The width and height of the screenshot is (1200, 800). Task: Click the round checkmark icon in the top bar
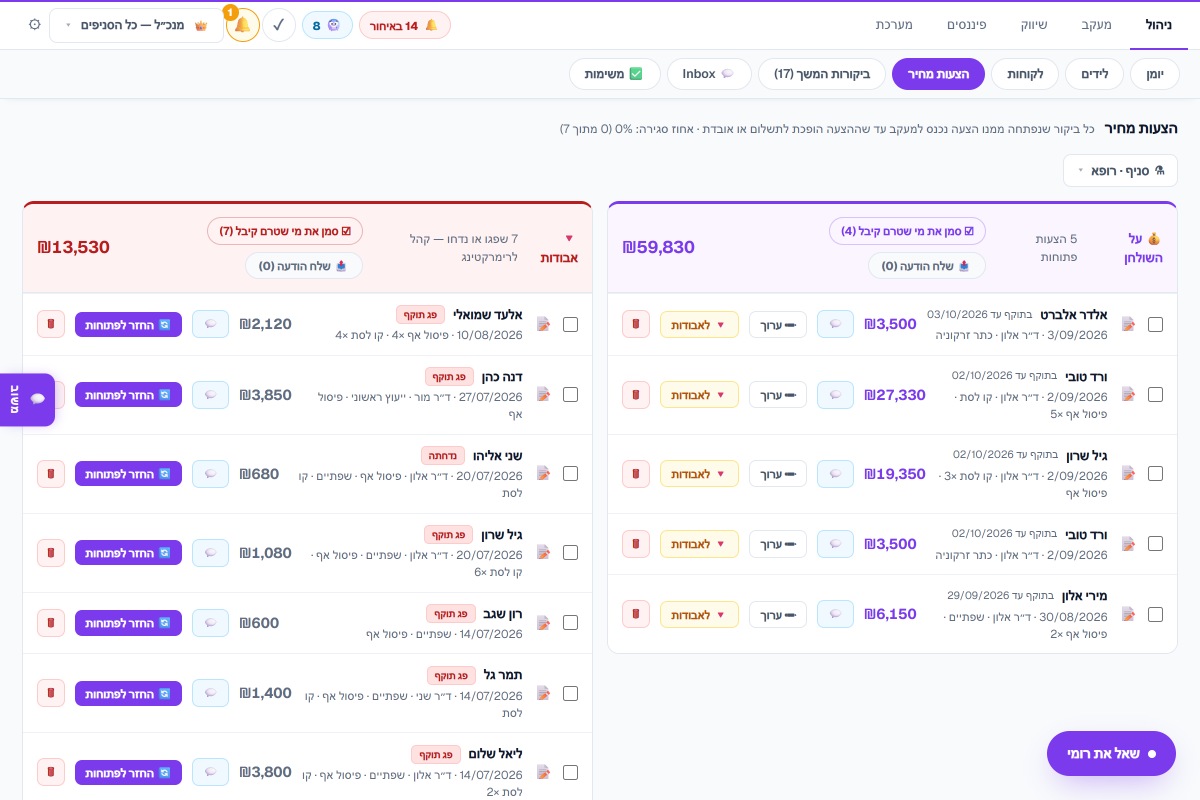279,25
